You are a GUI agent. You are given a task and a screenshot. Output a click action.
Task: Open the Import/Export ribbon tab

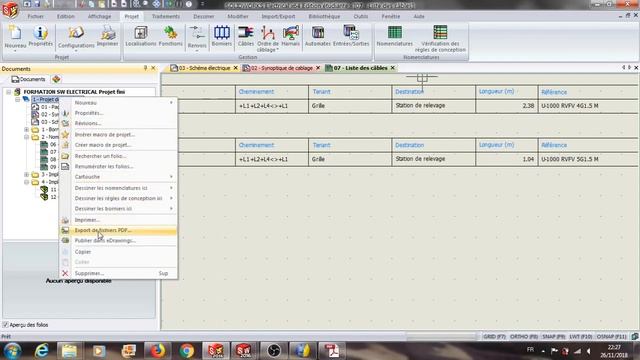click(x=278, y=16)
